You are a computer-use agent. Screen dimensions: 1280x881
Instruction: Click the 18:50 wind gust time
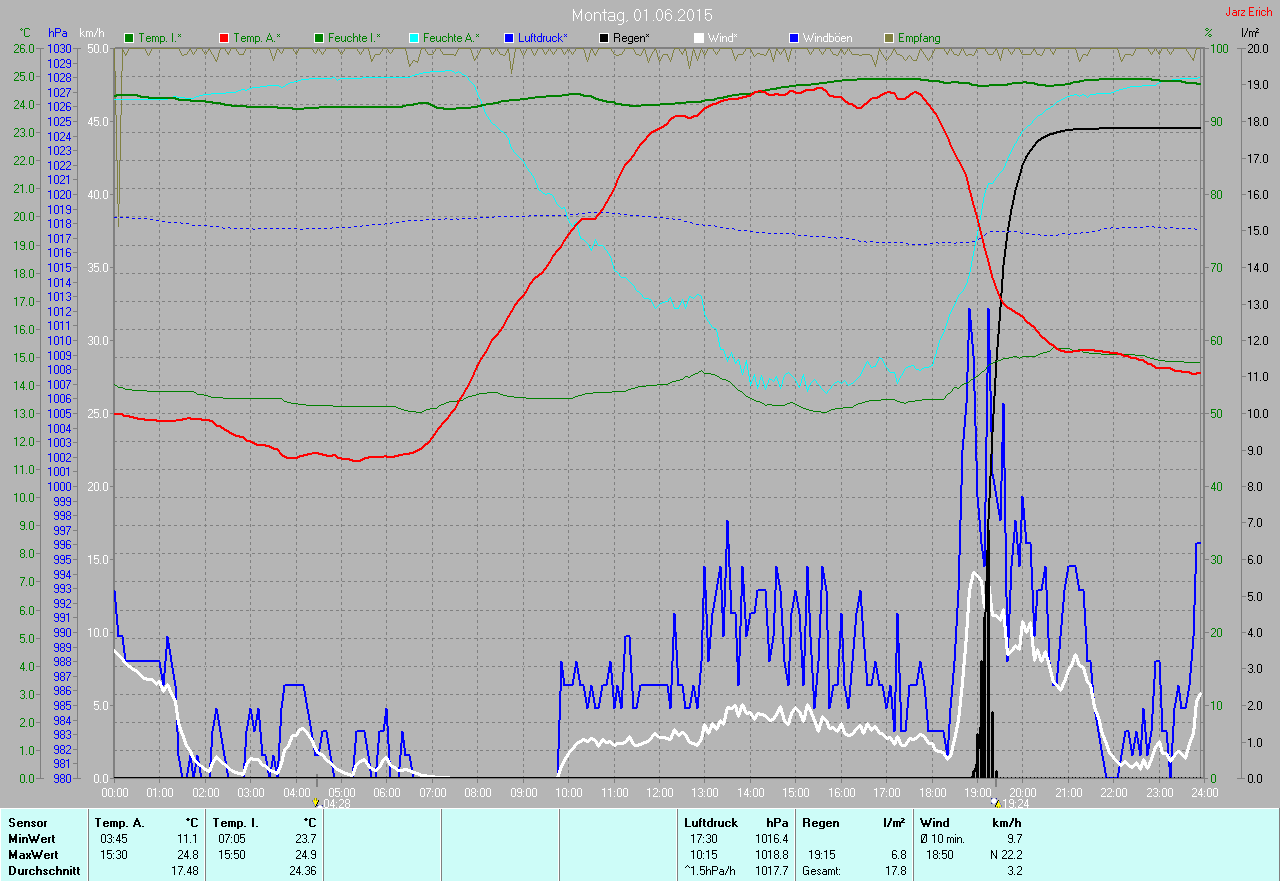tap(939, 855)
